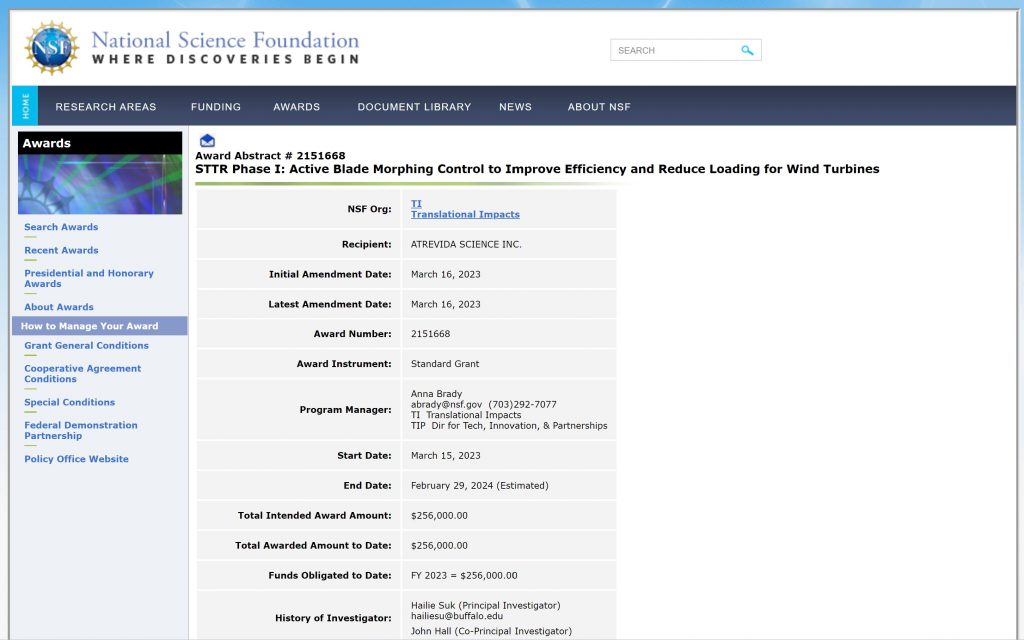The width and height of the screenshot is (1024, 640).
Task: Open the About Awards link
Action: tap(59, 307)
